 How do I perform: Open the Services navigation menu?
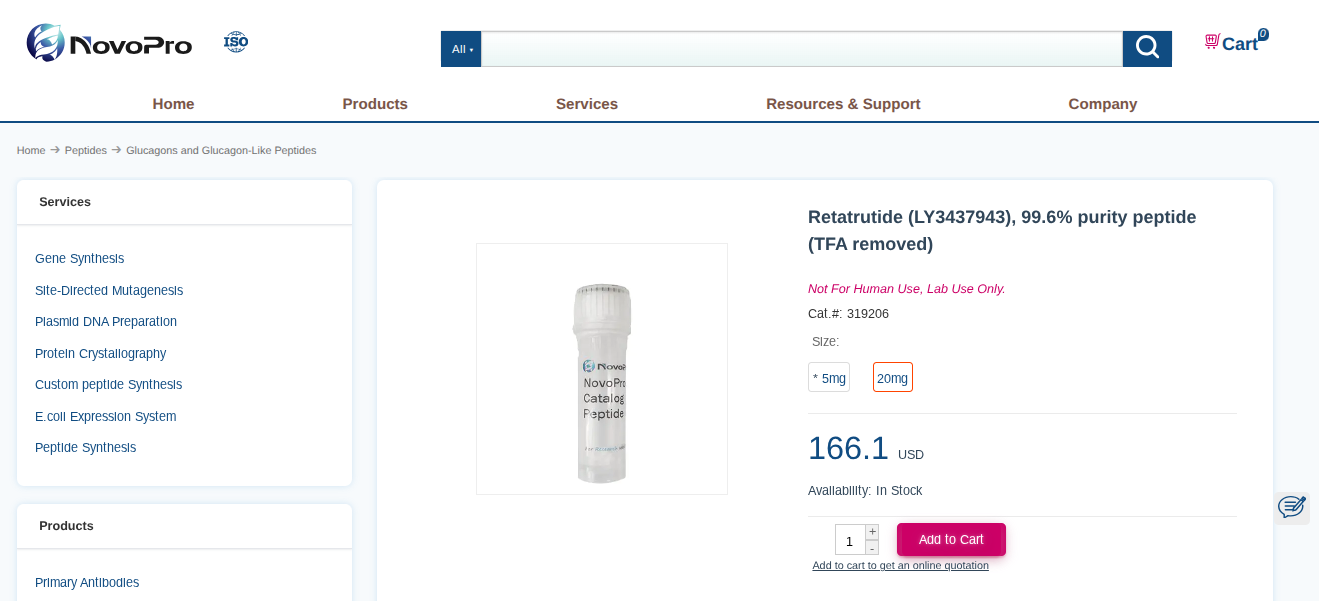pyautogui.click(x=587, y=104)
